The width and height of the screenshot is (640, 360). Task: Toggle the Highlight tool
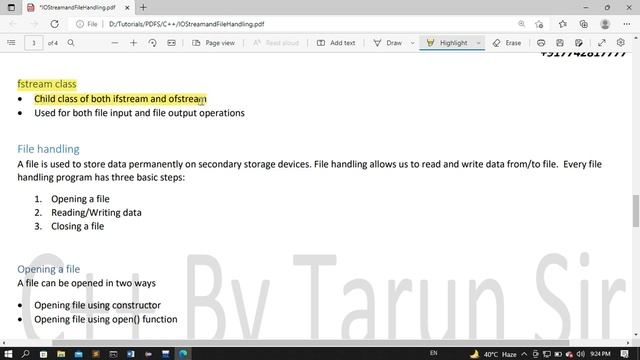click(447, 42)
